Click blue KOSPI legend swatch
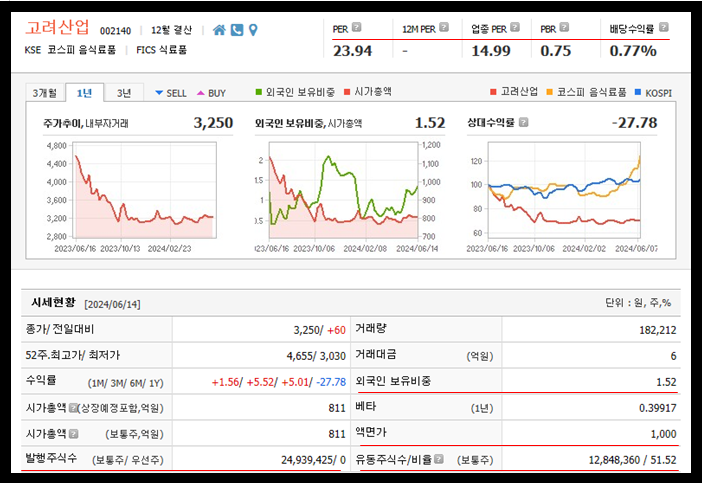Screen dimensions: 702x483 click(638, 92)
